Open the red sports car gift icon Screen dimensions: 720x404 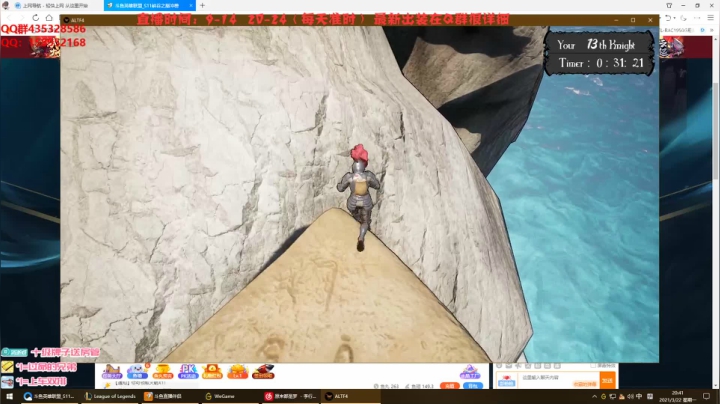coord(263,371)
